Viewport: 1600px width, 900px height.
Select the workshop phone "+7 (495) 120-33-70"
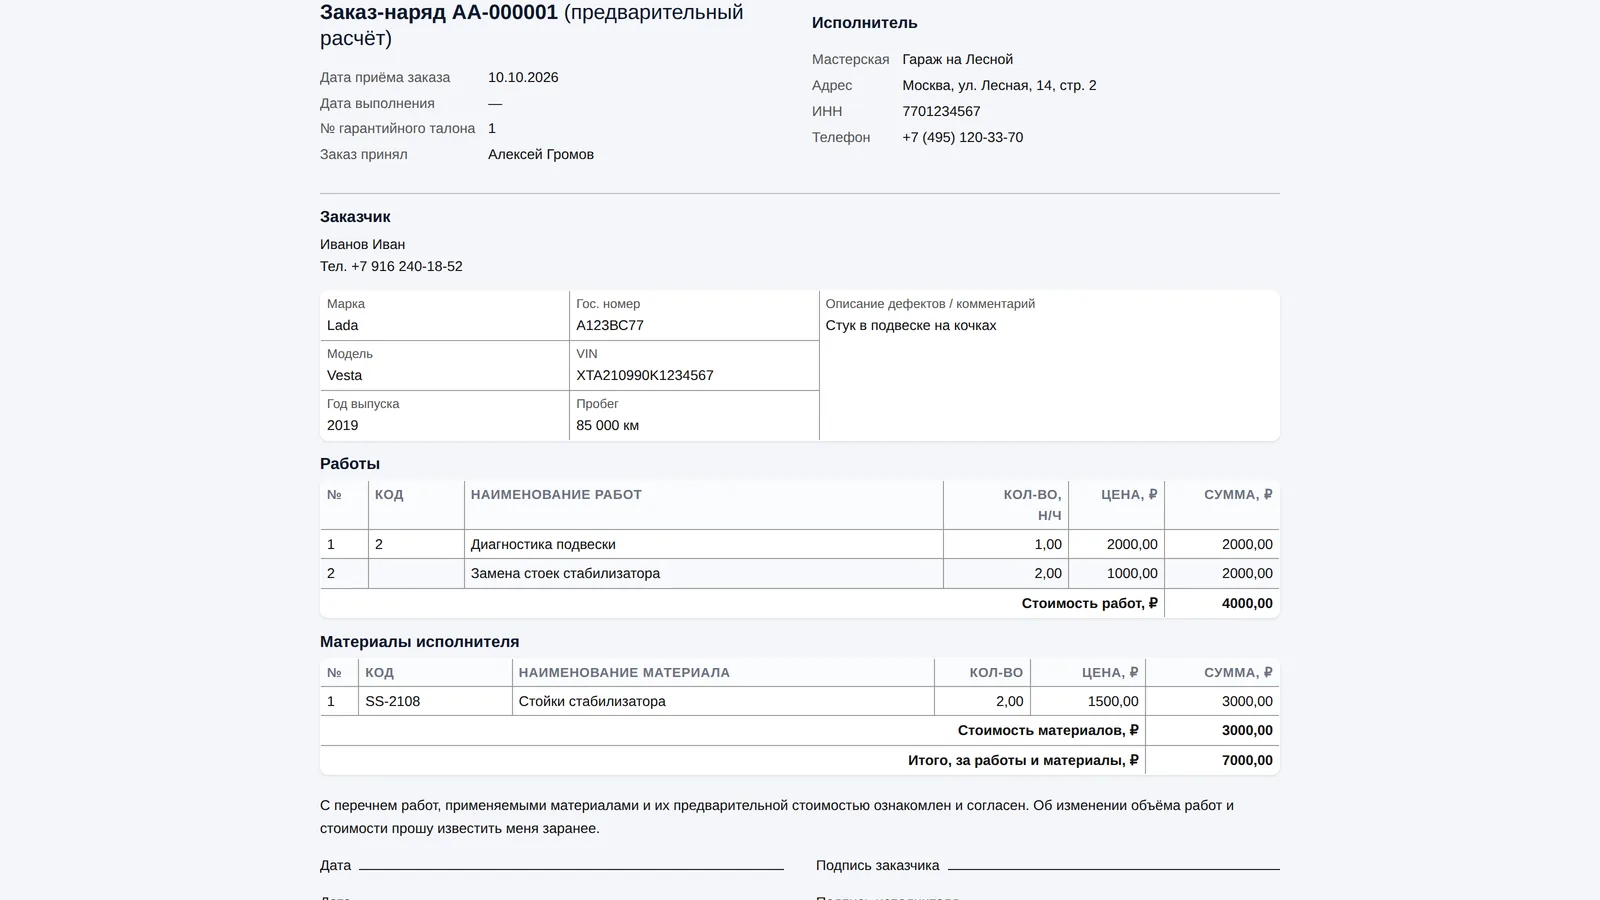tap(962, 137)
